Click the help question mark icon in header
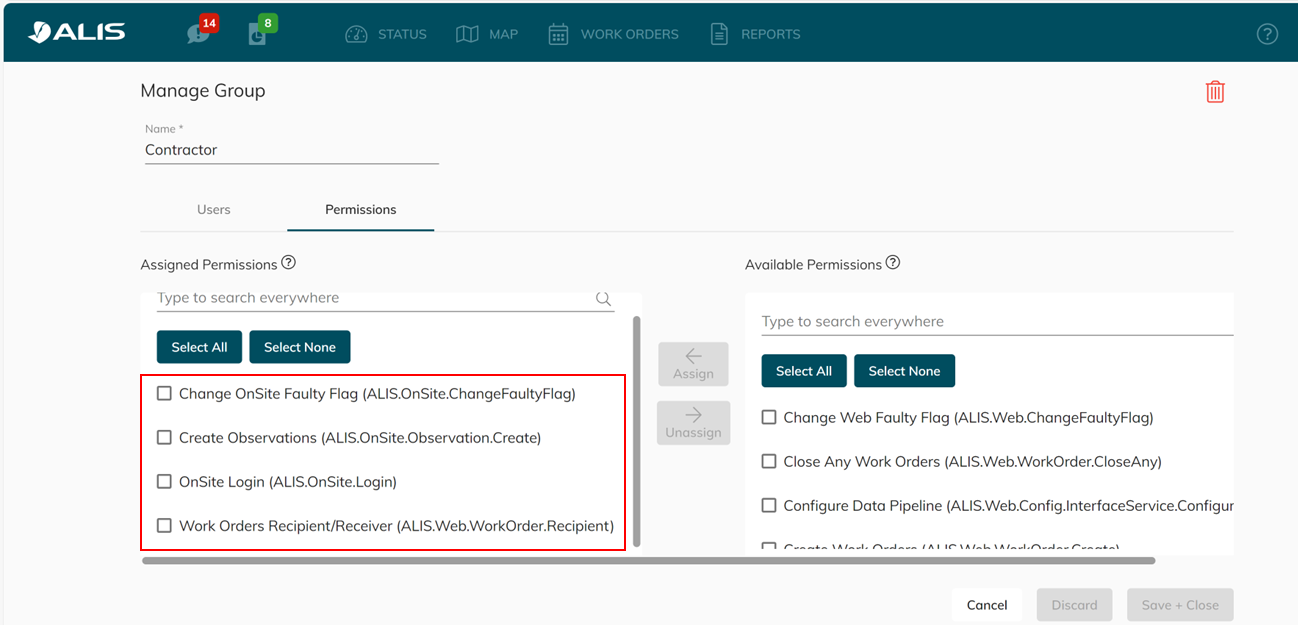 coord(1266,34)
